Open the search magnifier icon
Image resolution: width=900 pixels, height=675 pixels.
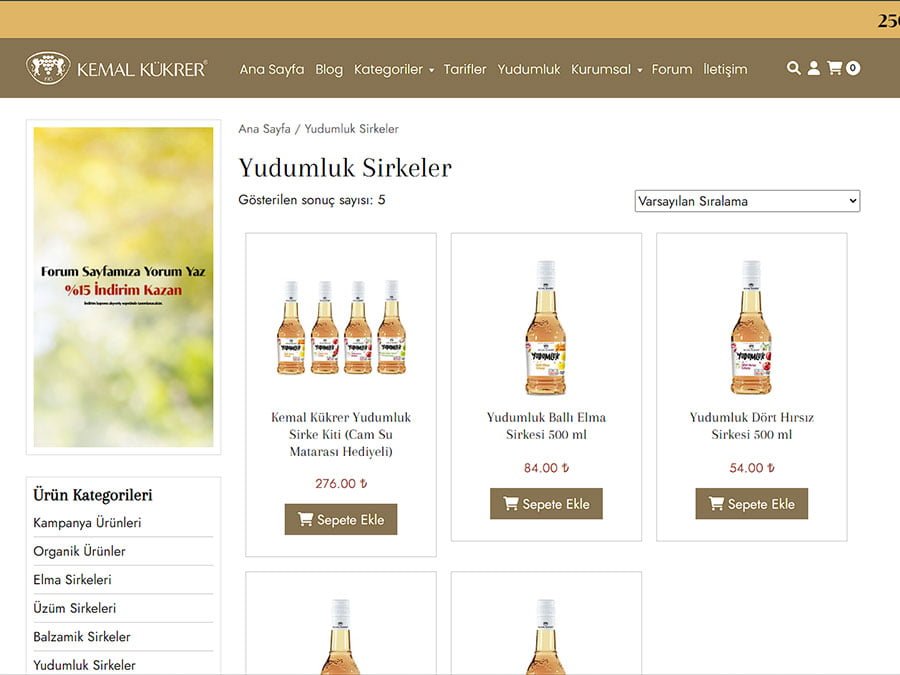pyautogui.click(x=794, y=68)
